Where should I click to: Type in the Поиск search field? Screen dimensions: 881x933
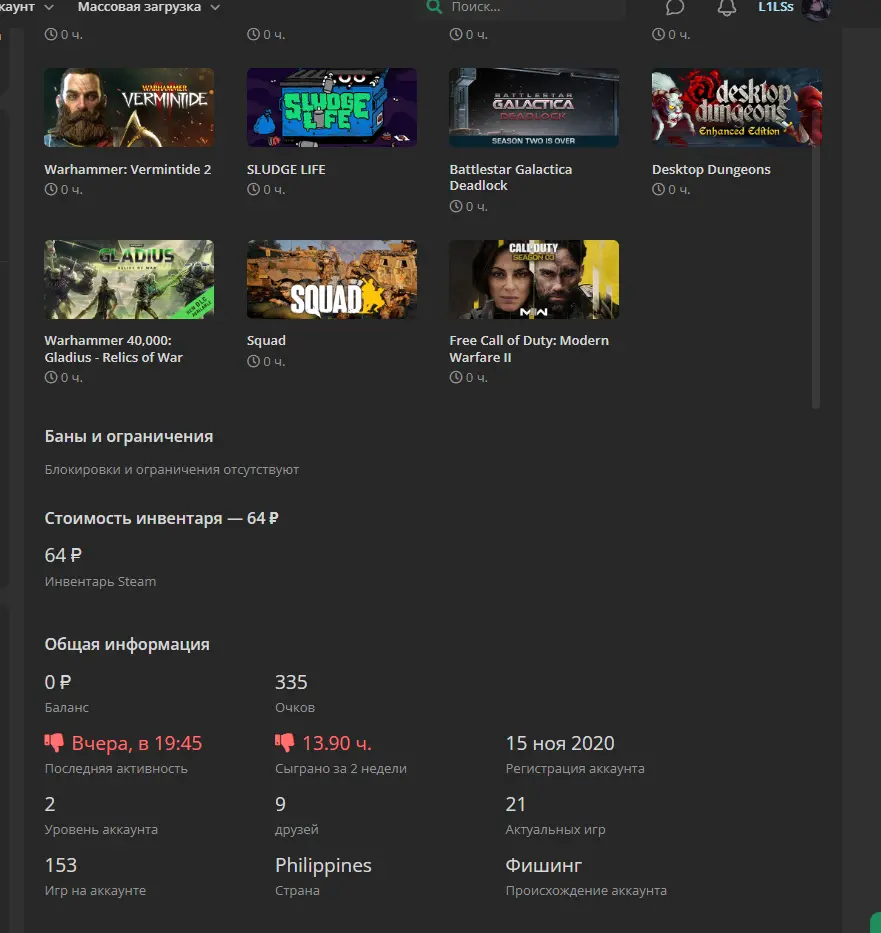tap(530, 8)
